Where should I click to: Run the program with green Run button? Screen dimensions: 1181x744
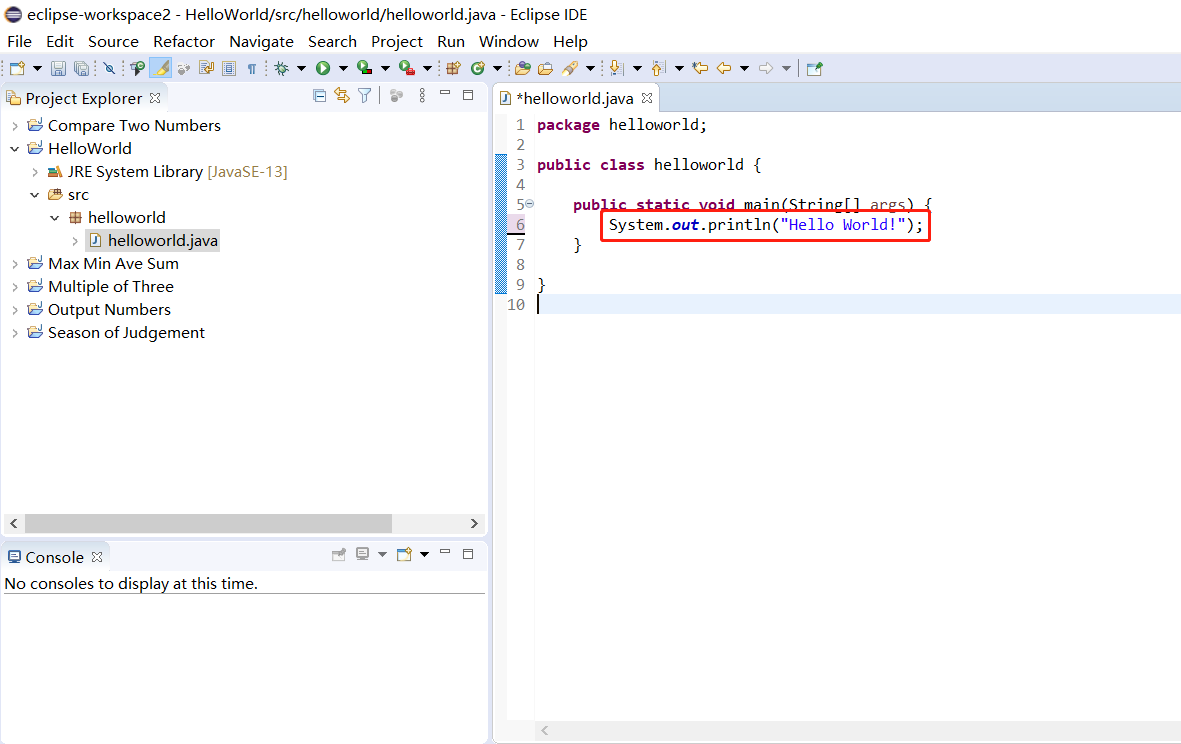(323, 68)
